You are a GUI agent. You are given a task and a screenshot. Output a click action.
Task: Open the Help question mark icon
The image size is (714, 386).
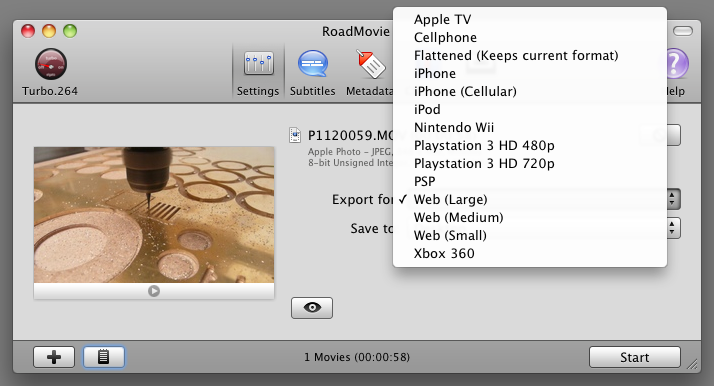coord(677,63)
